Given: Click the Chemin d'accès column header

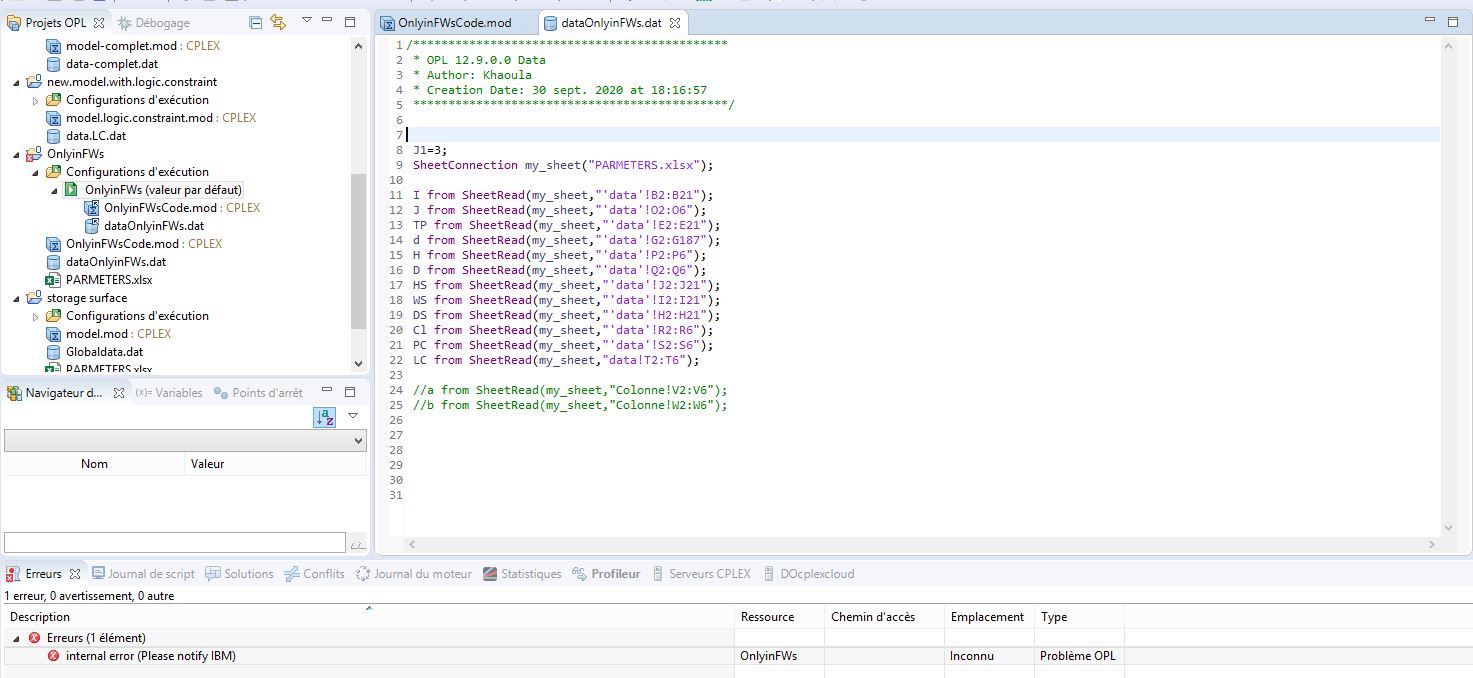Looking at the screenshot, I should 885,617.
